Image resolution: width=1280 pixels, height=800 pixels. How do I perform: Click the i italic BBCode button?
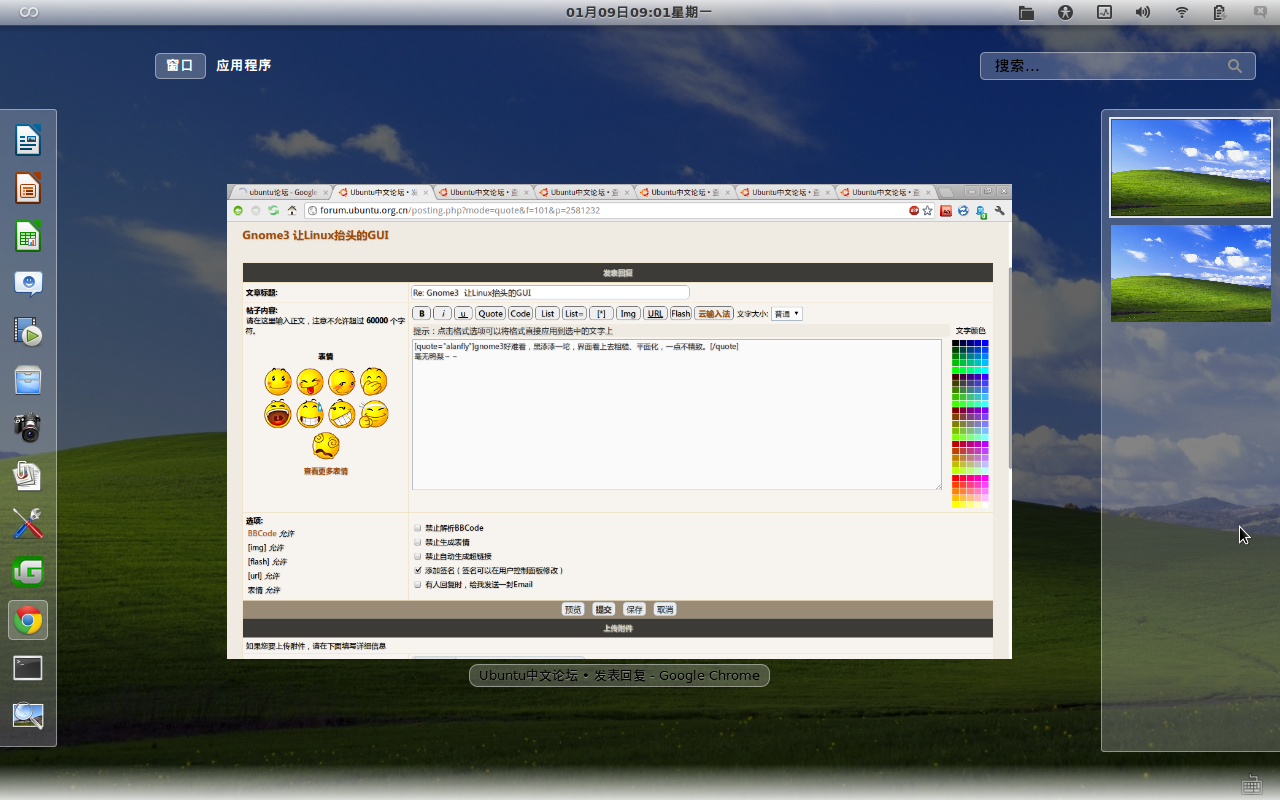tap(443, 313)
